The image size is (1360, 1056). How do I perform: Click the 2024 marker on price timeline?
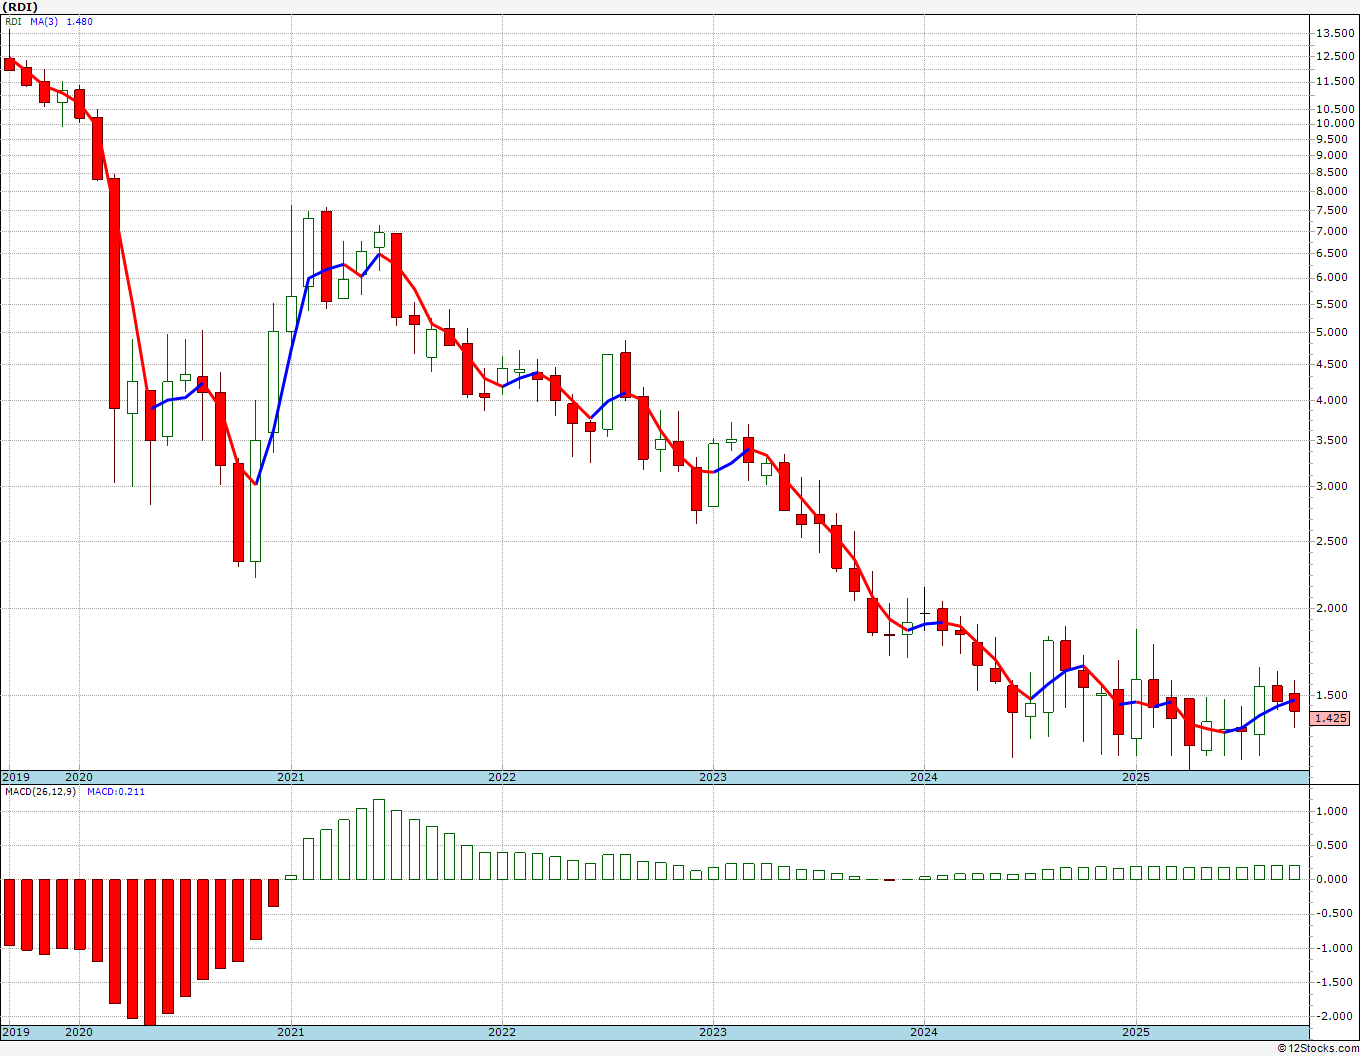(923, 777)
